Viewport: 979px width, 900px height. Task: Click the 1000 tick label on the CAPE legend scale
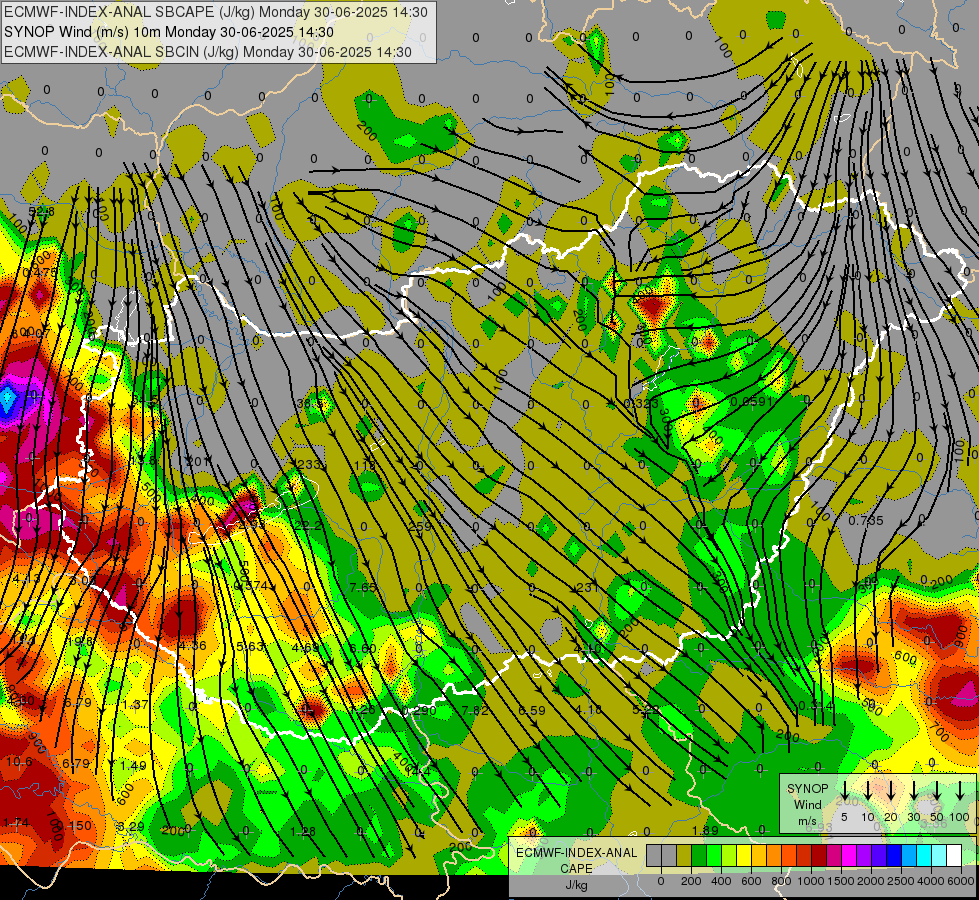point(811,881)
